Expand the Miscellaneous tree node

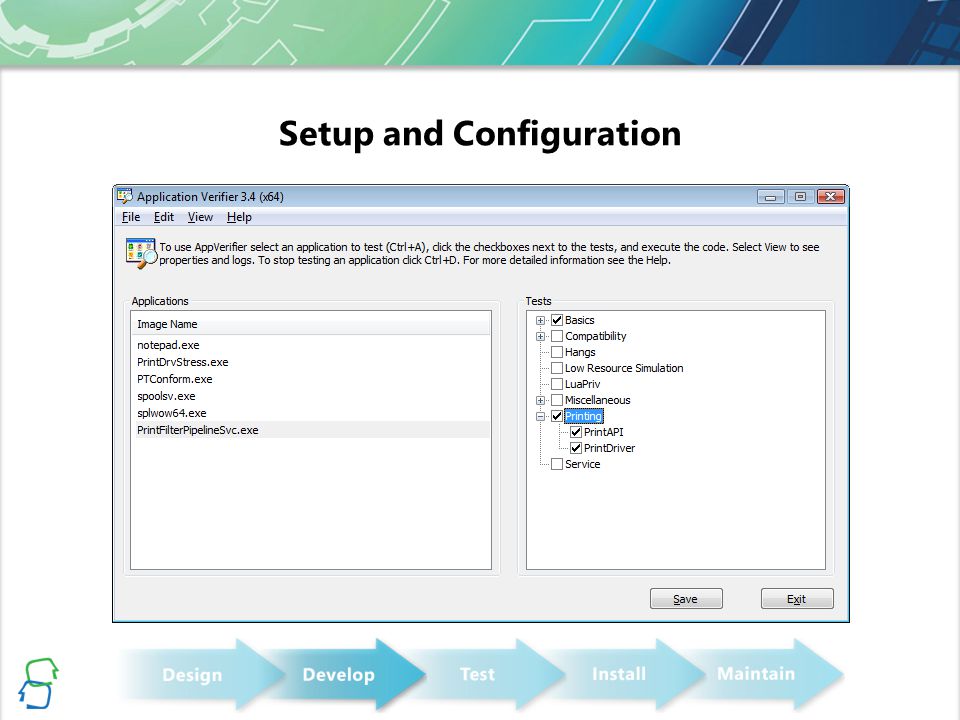pos(540,400)
